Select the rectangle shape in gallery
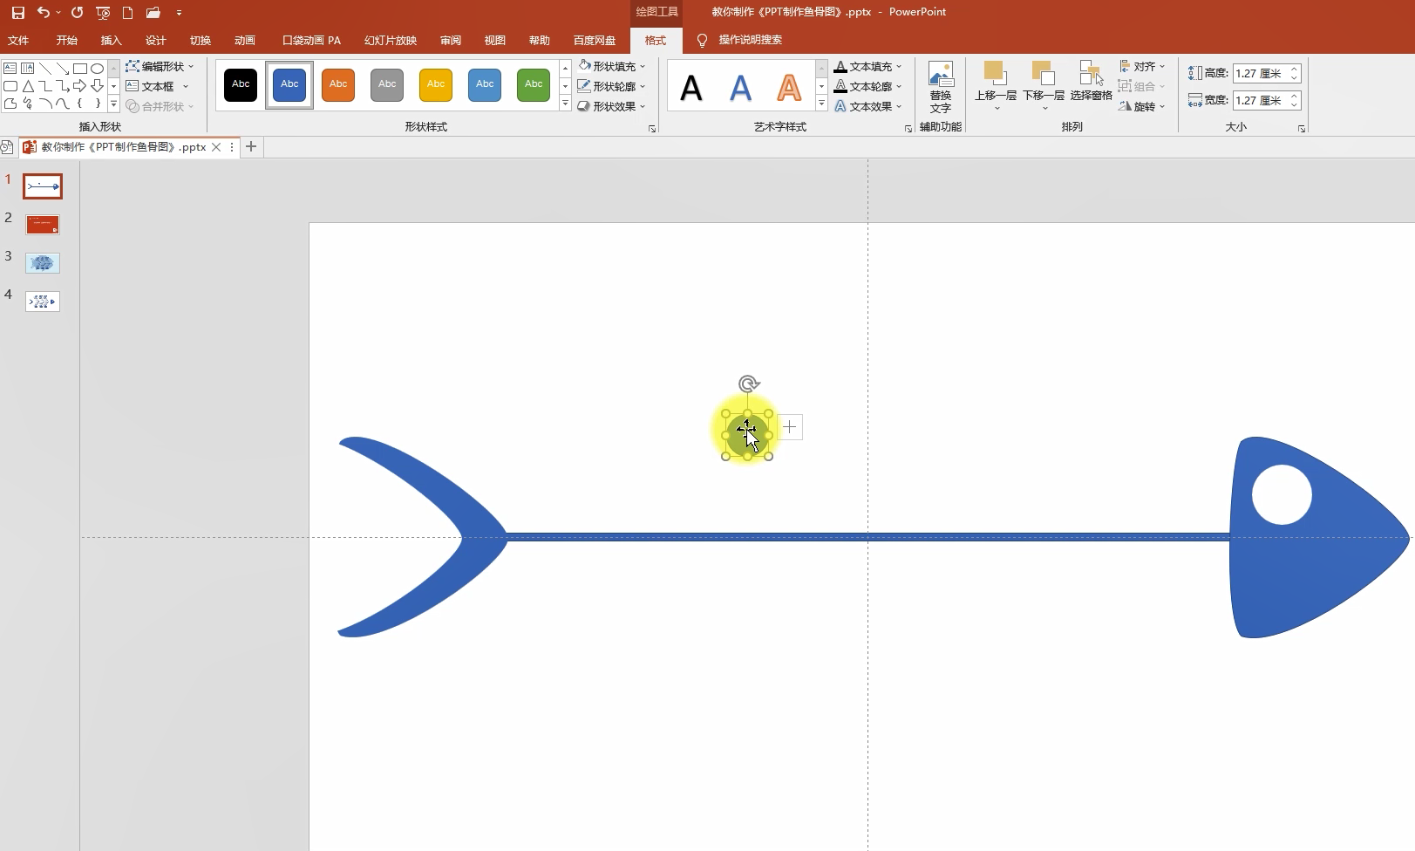 coord(79,69)
